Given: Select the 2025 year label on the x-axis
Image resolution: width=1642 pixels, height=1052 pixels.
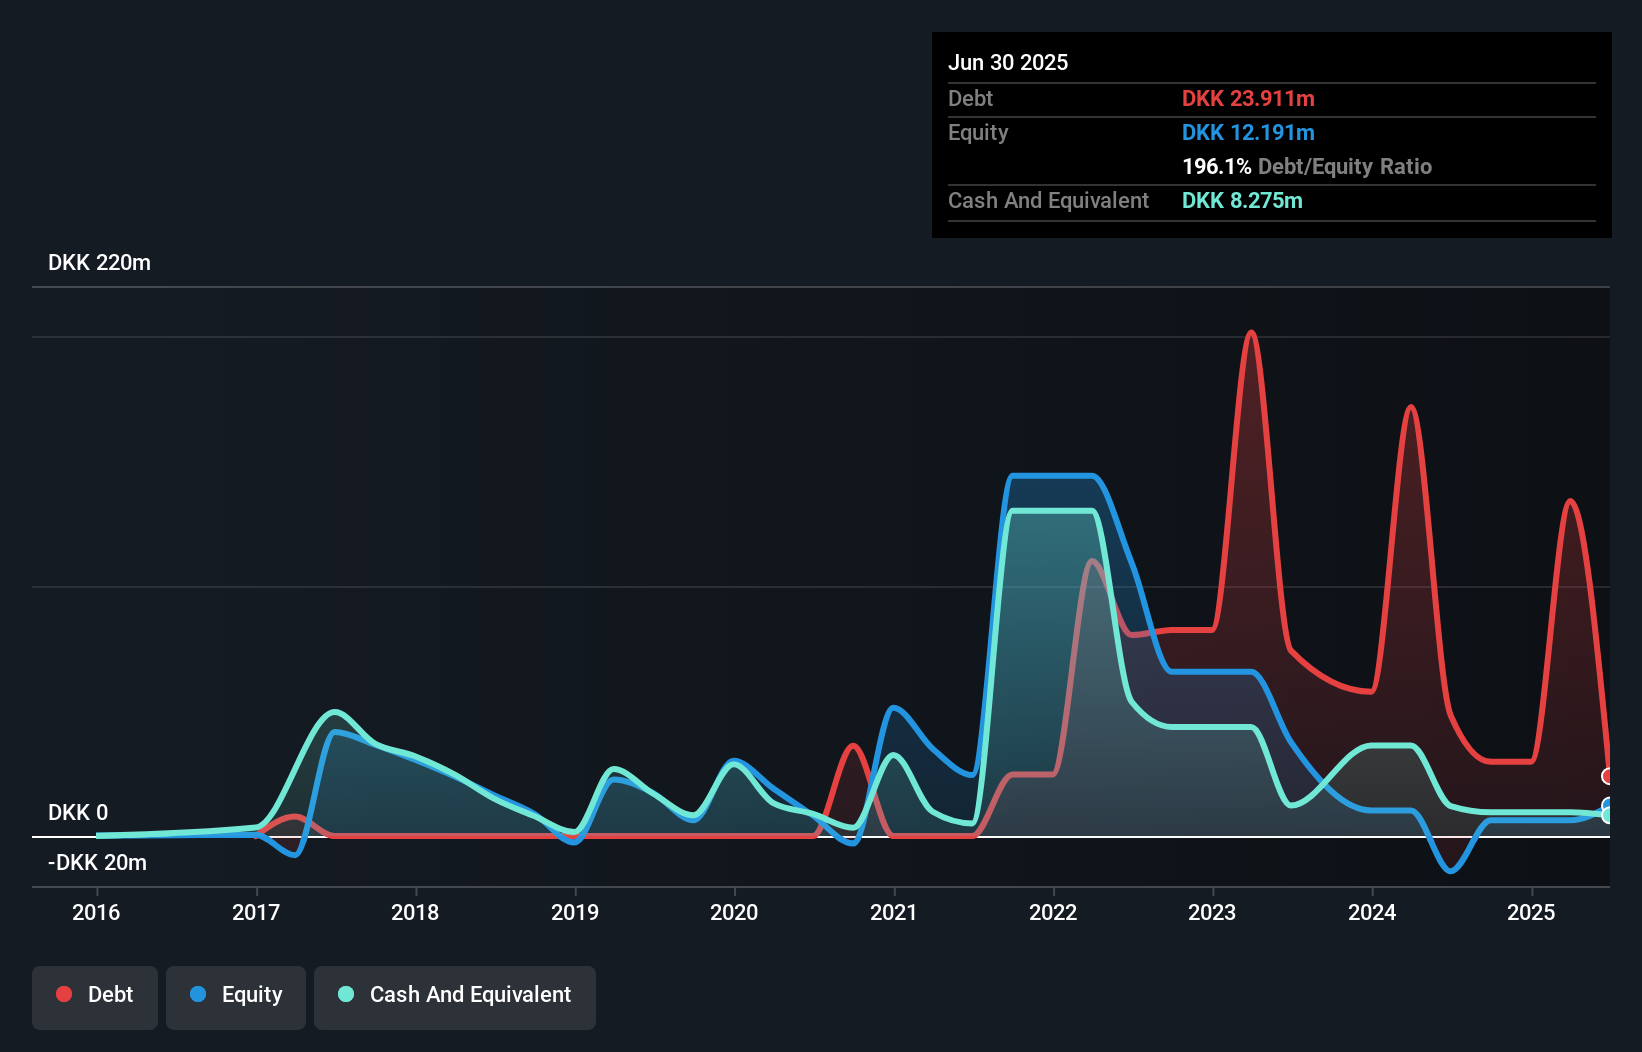Looking at the screenshot, I should click(1531, 912).
